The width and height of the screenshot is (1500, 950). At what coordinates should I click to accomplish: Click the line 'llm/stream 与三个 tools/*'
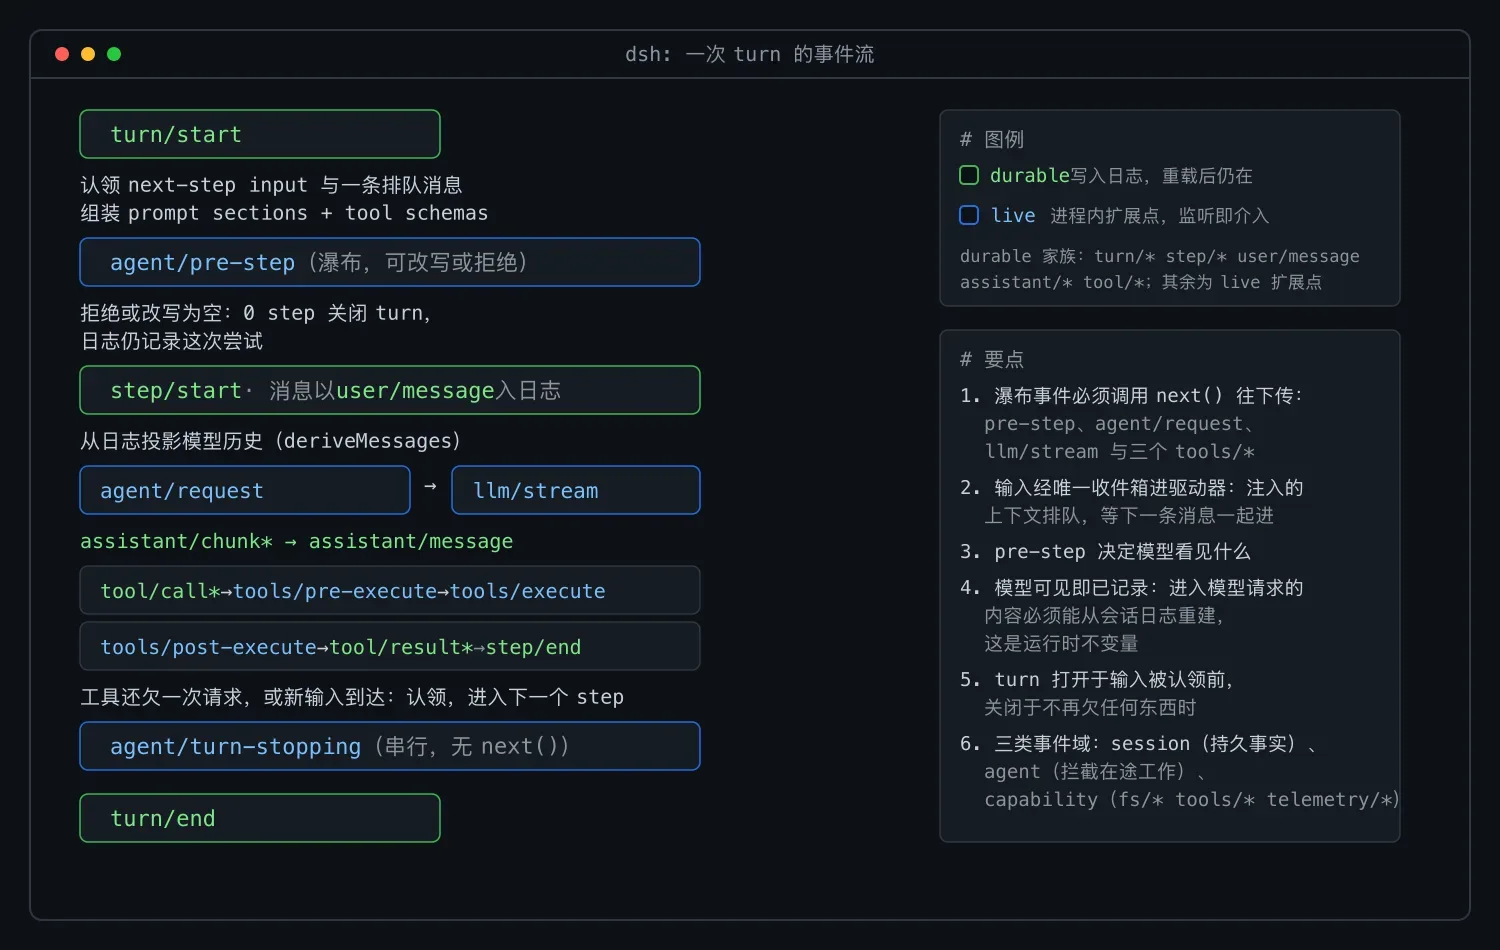(1120, 451)
